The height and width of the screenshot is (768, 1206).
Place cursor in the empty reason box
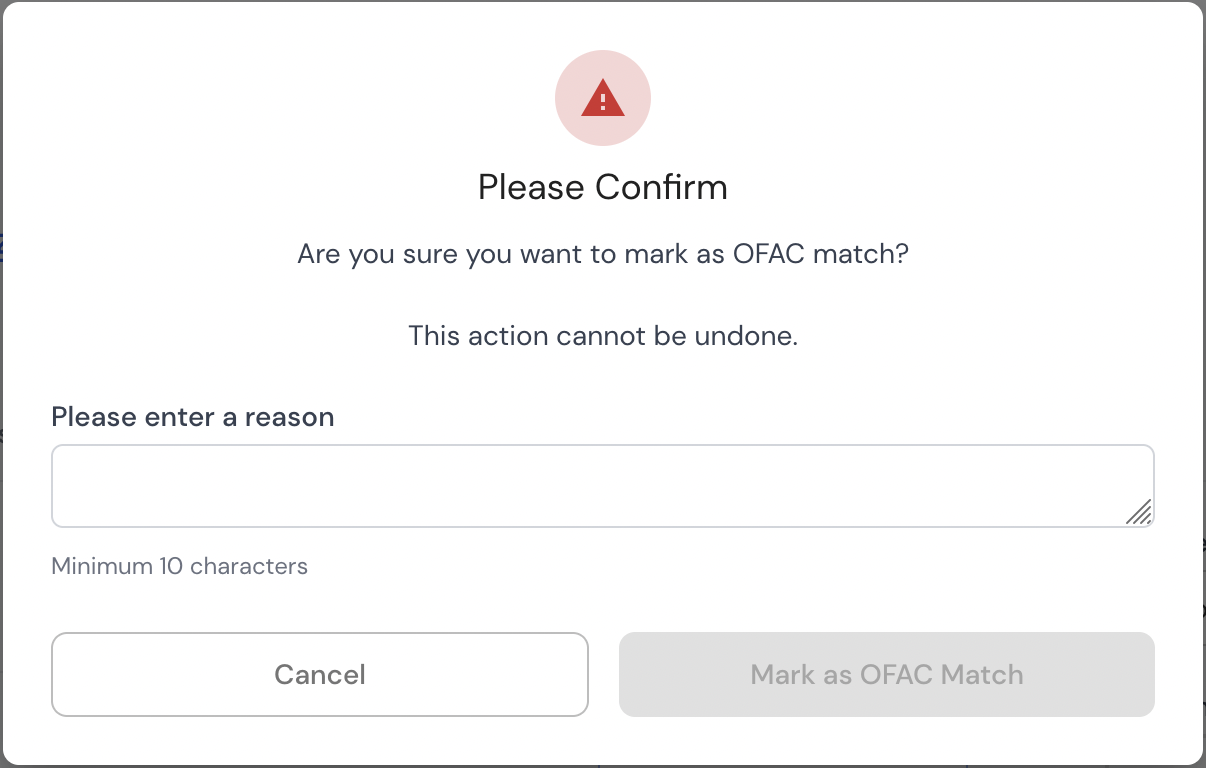(x=603, y=486)
